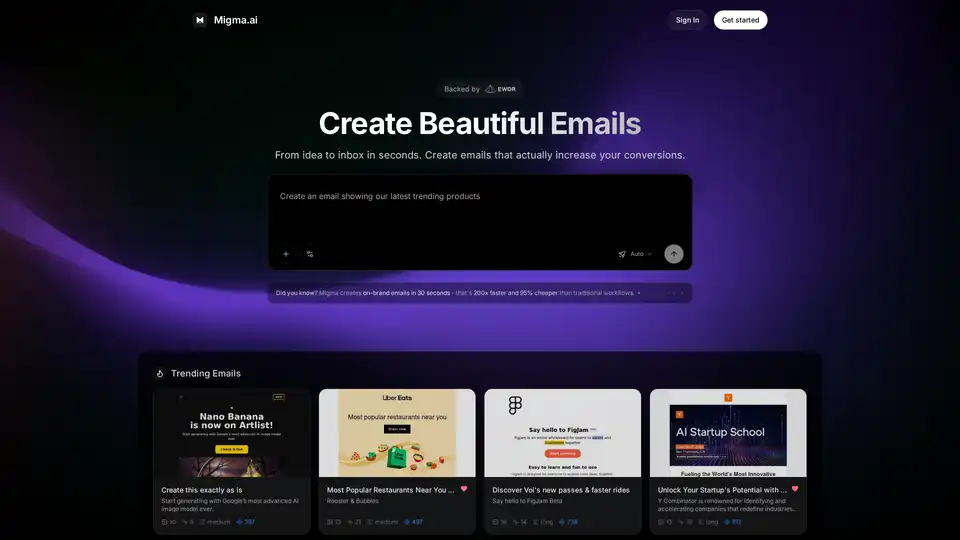The image size is (960, 540).
Task: Click the previous arrow in Did you know banner
Action: (x=671, y=293)
